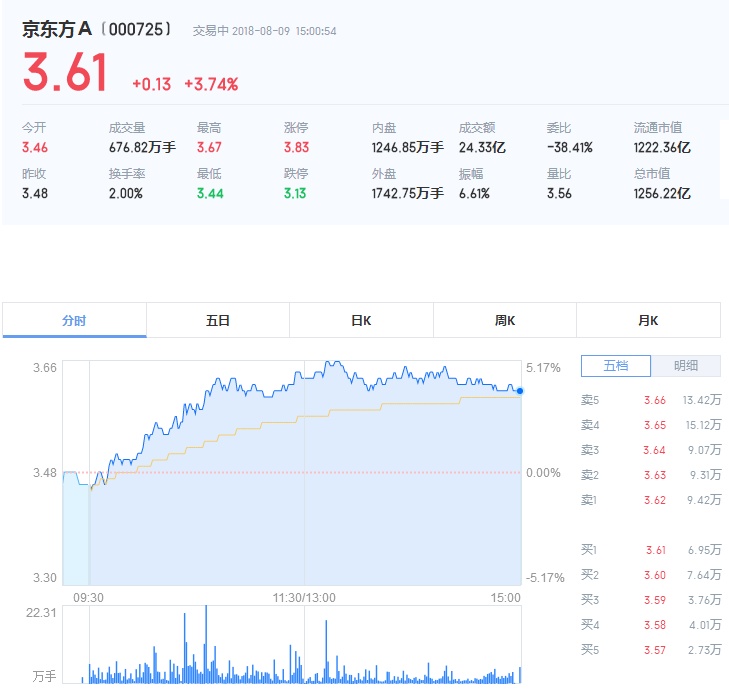Viewport: 729px width, 693px height.
Task: Select the 买1 bid row at 3.61
Action: point(650,550)
